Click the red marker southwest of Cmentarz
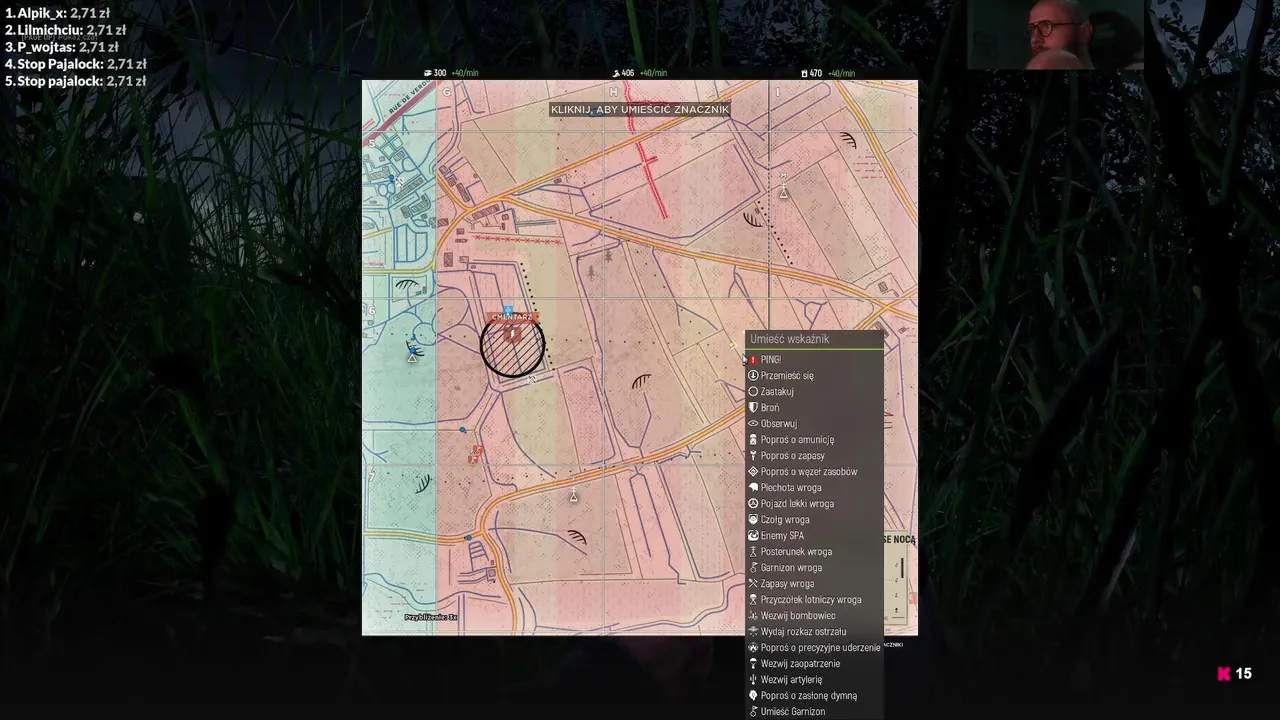Image resolution: width=1280 pixels, height=720 pixels. (476, 455)
